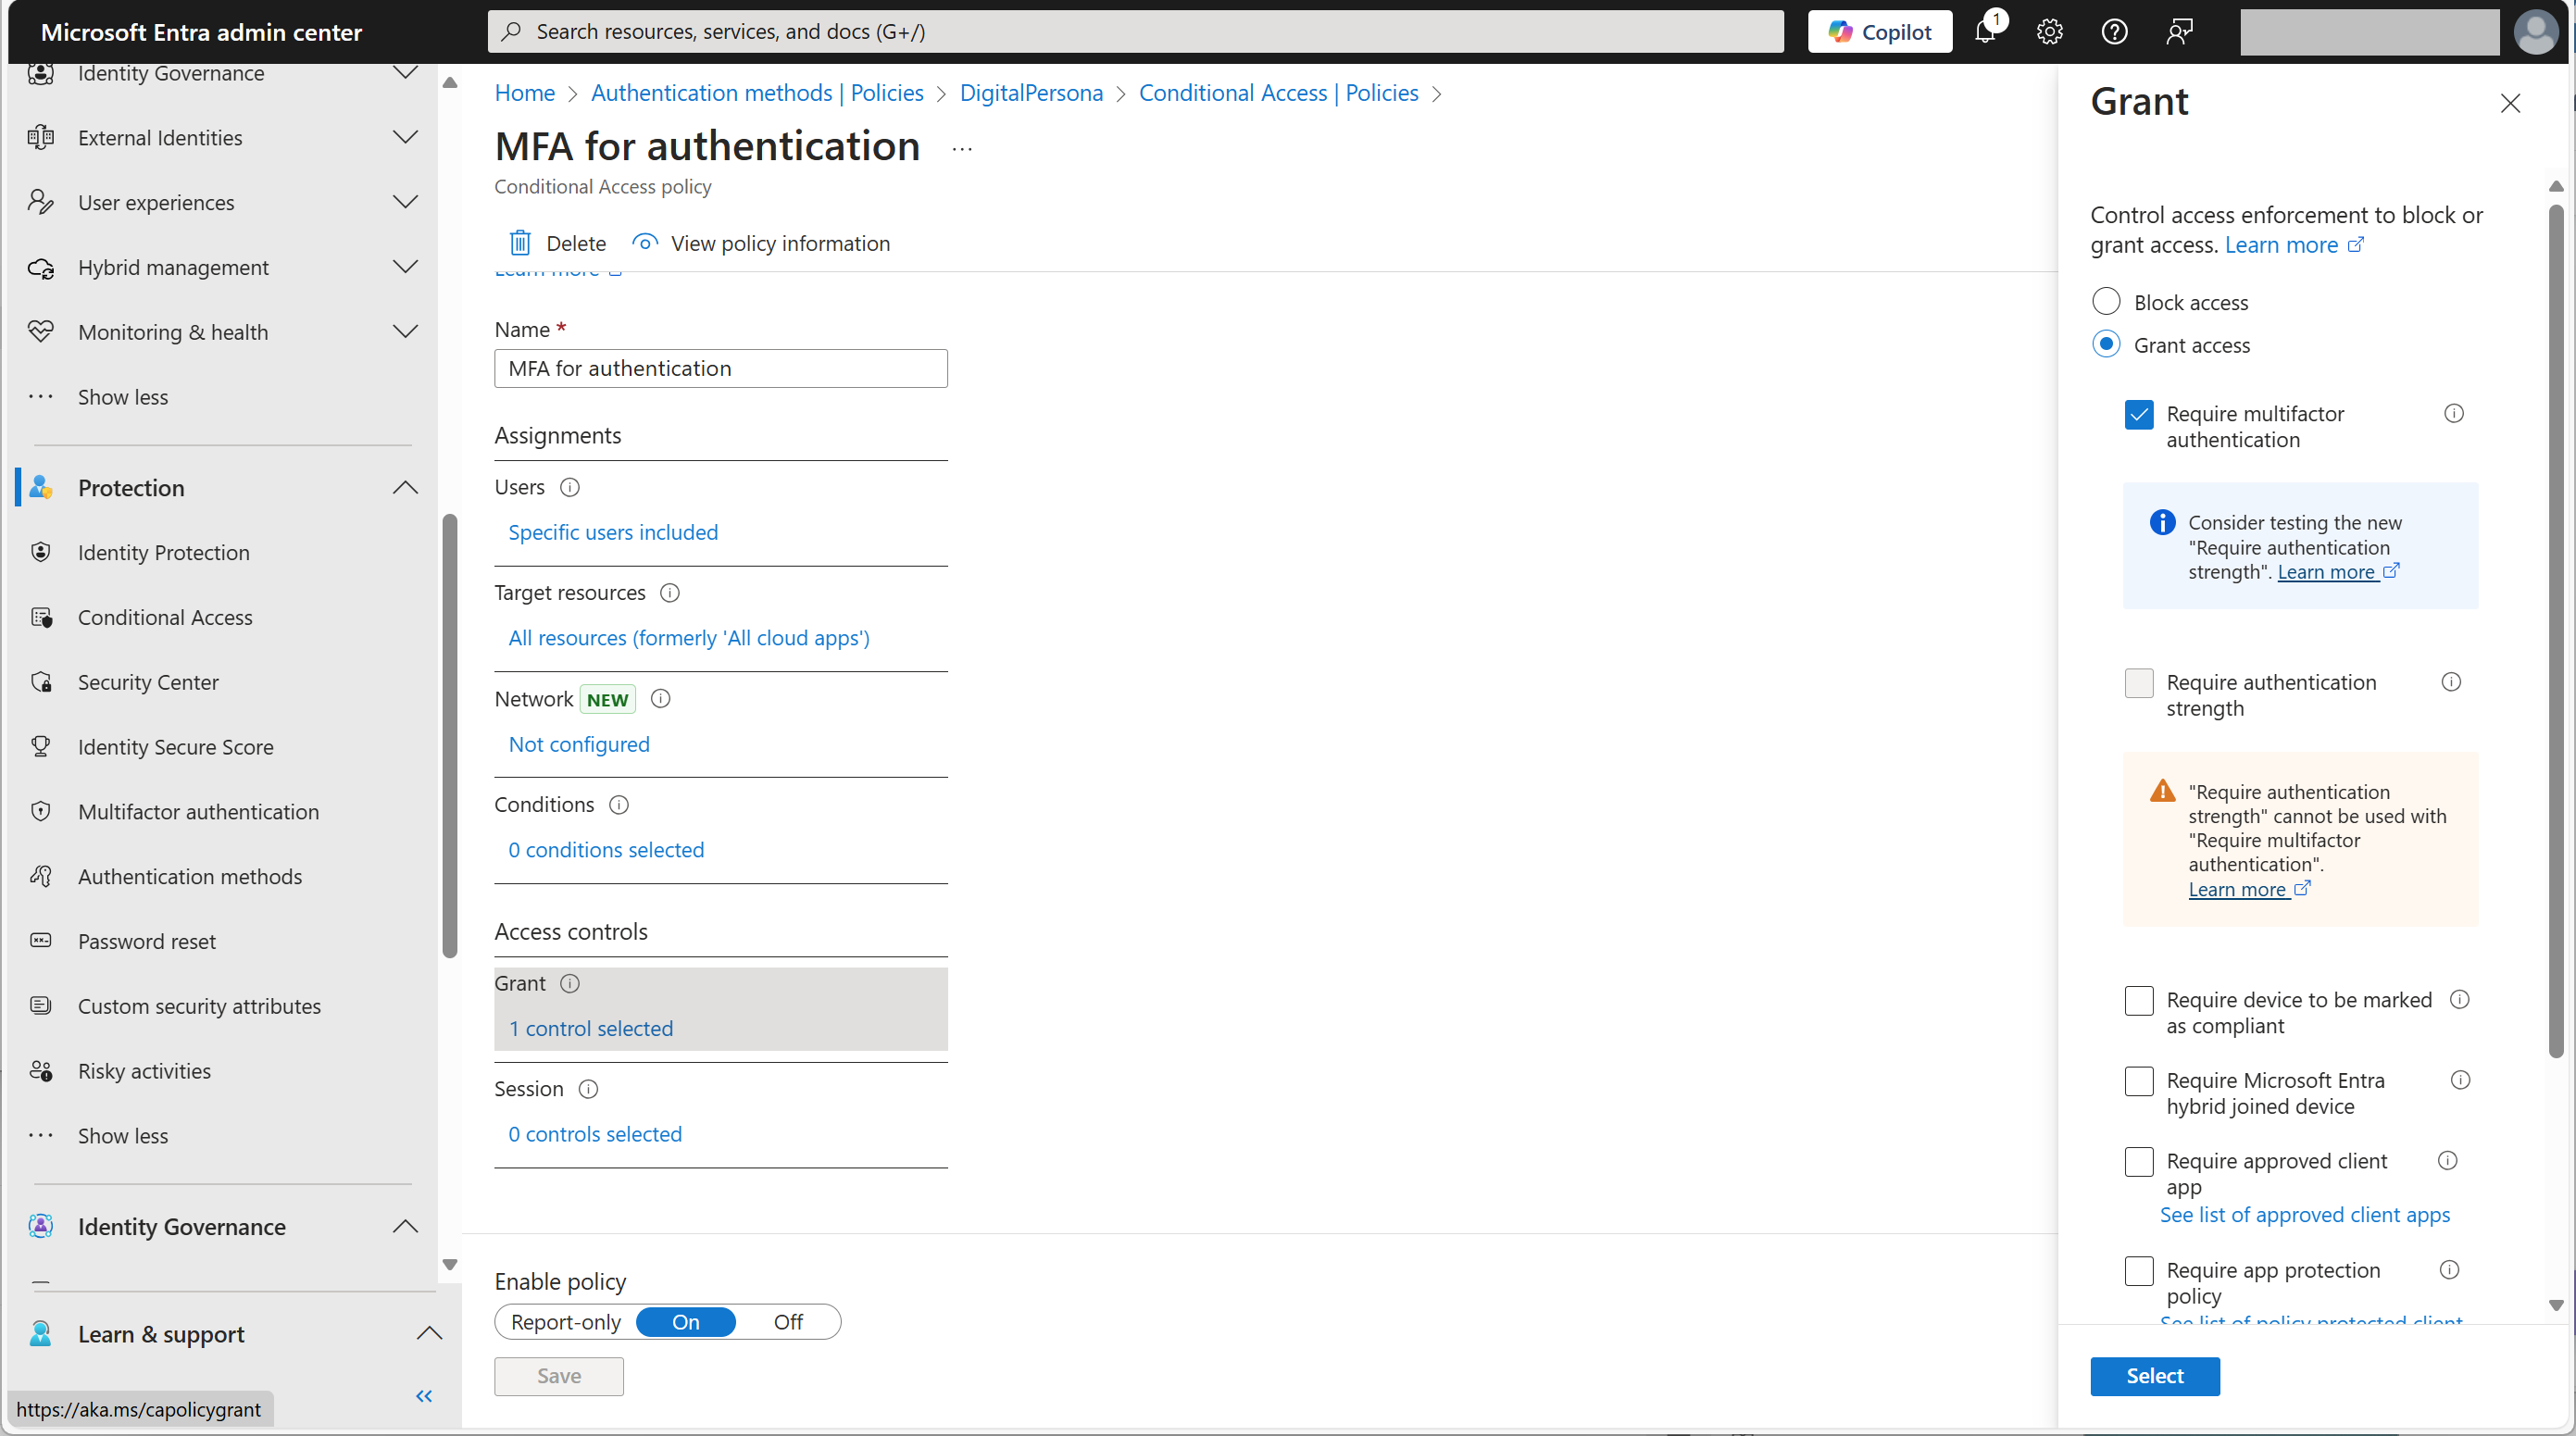Close the Grant panel

pyautogui.click(x=2510, y=103)
